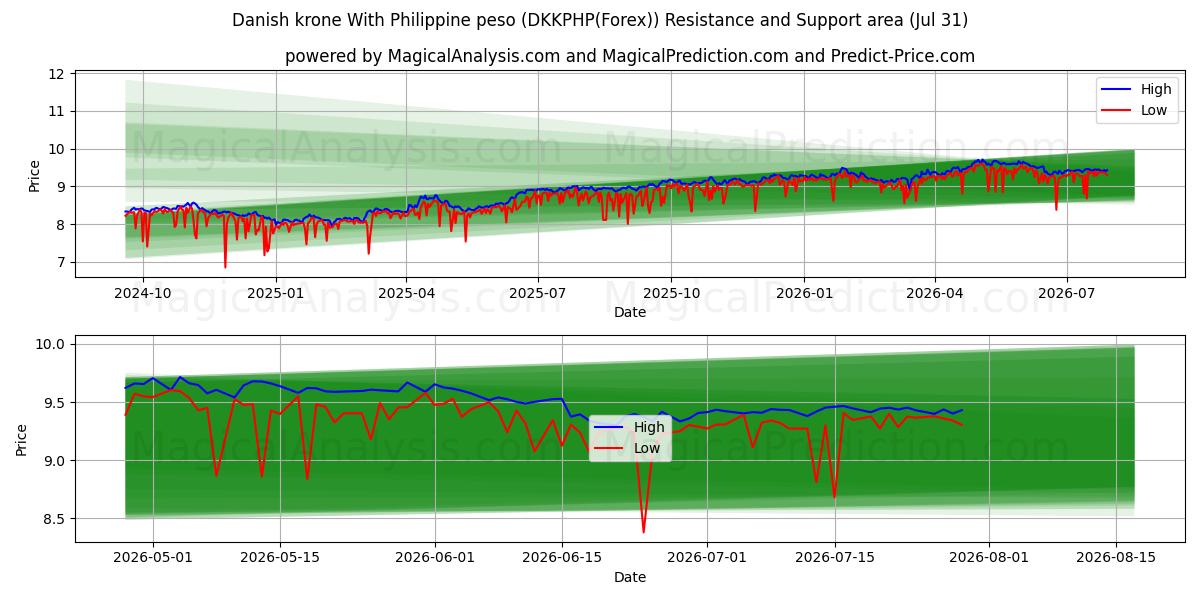
Task: Click the 2026-07-01 date label on lower axis
Action: point(707,558)
